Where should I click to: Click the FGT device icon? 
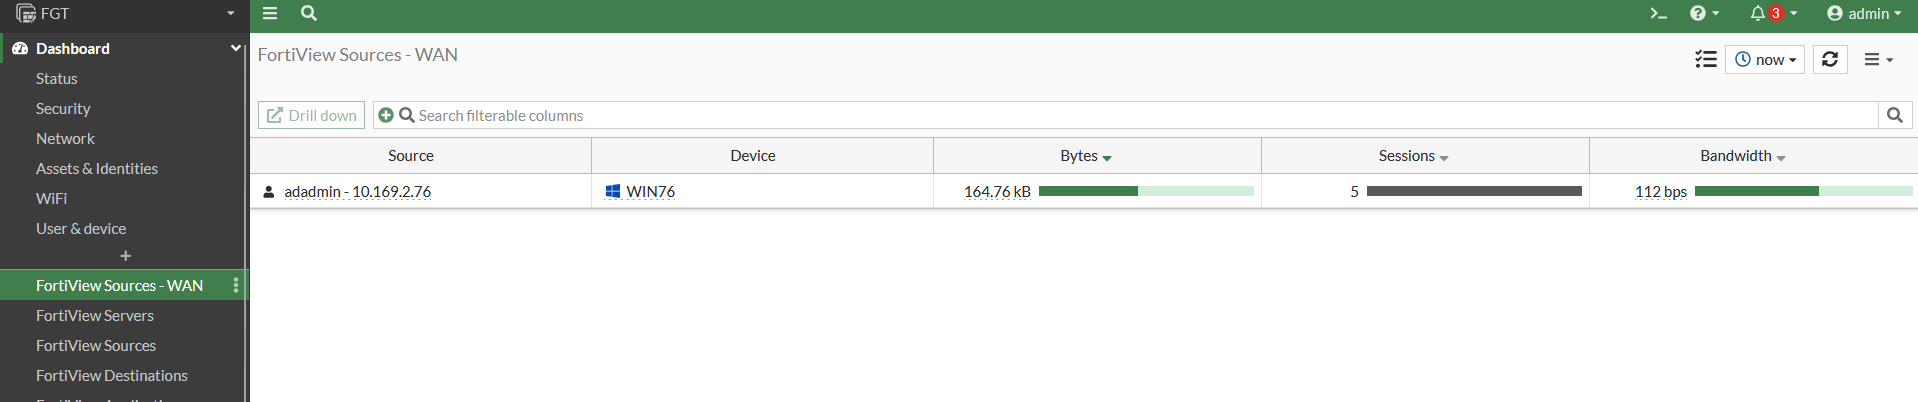26,14
